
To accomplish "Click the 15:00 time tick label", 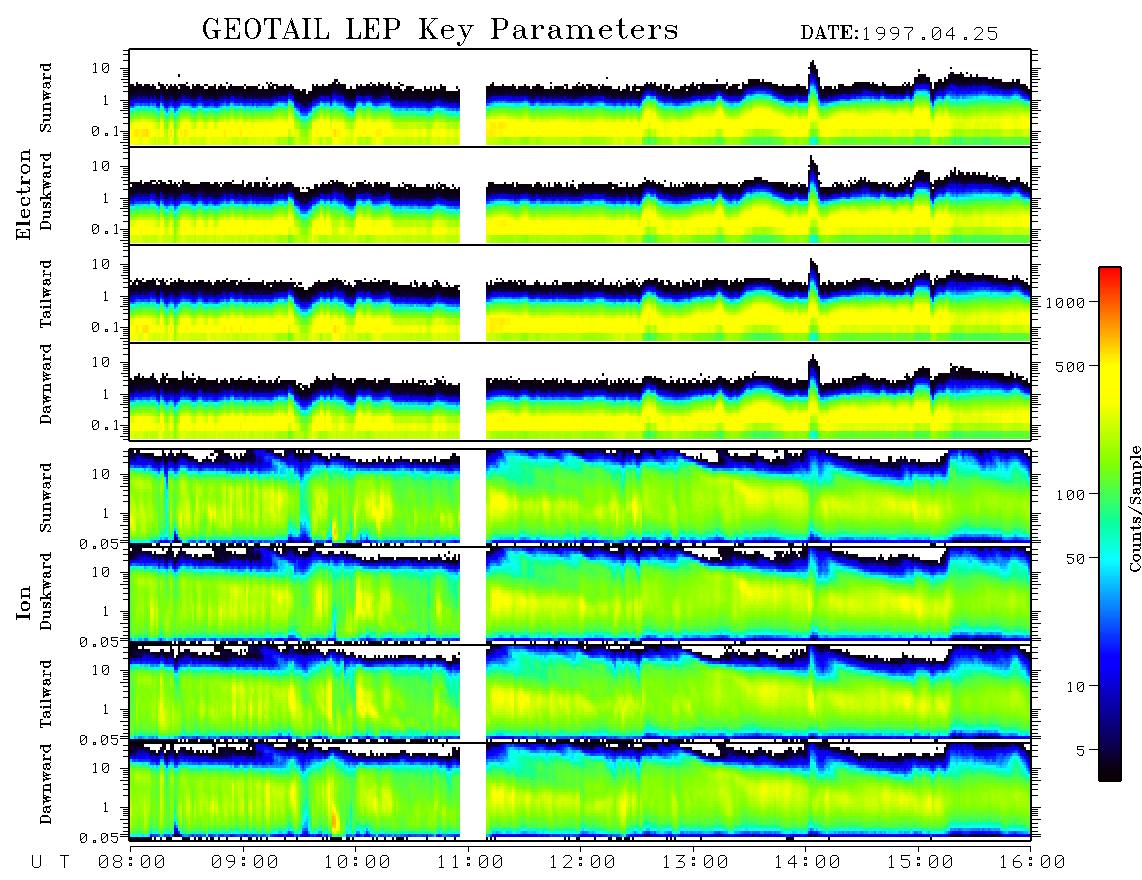I will tap(920, 862).
